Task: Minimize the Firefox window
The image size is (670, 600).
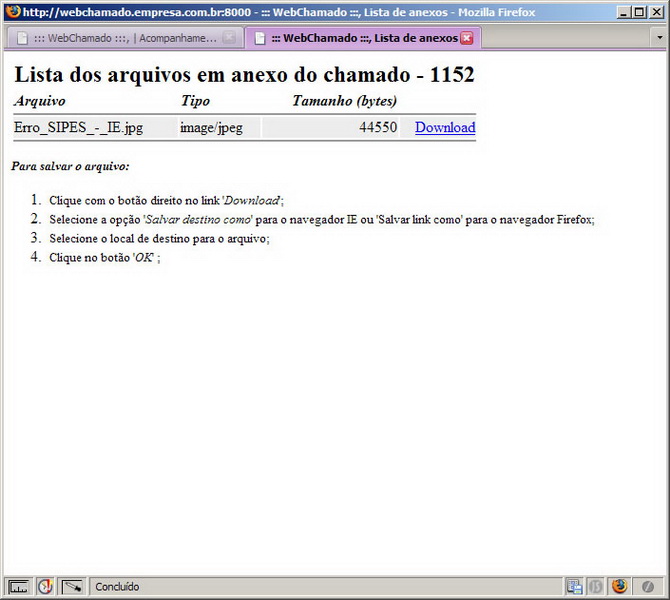Action: 624,12
